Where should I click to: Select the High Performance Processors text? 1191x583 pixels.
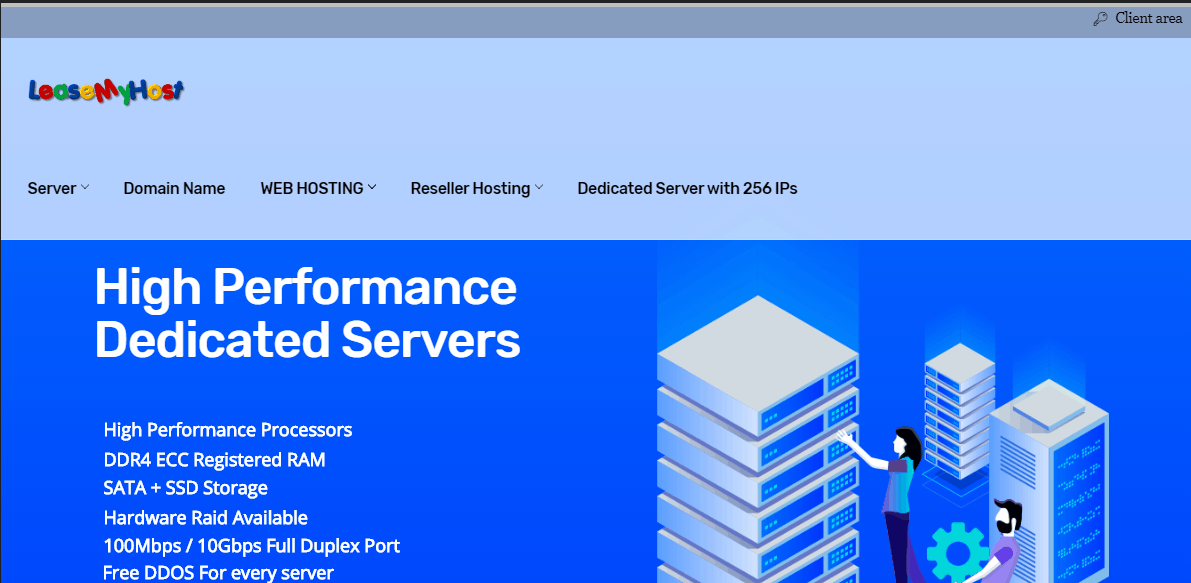(x=228, y=430)
